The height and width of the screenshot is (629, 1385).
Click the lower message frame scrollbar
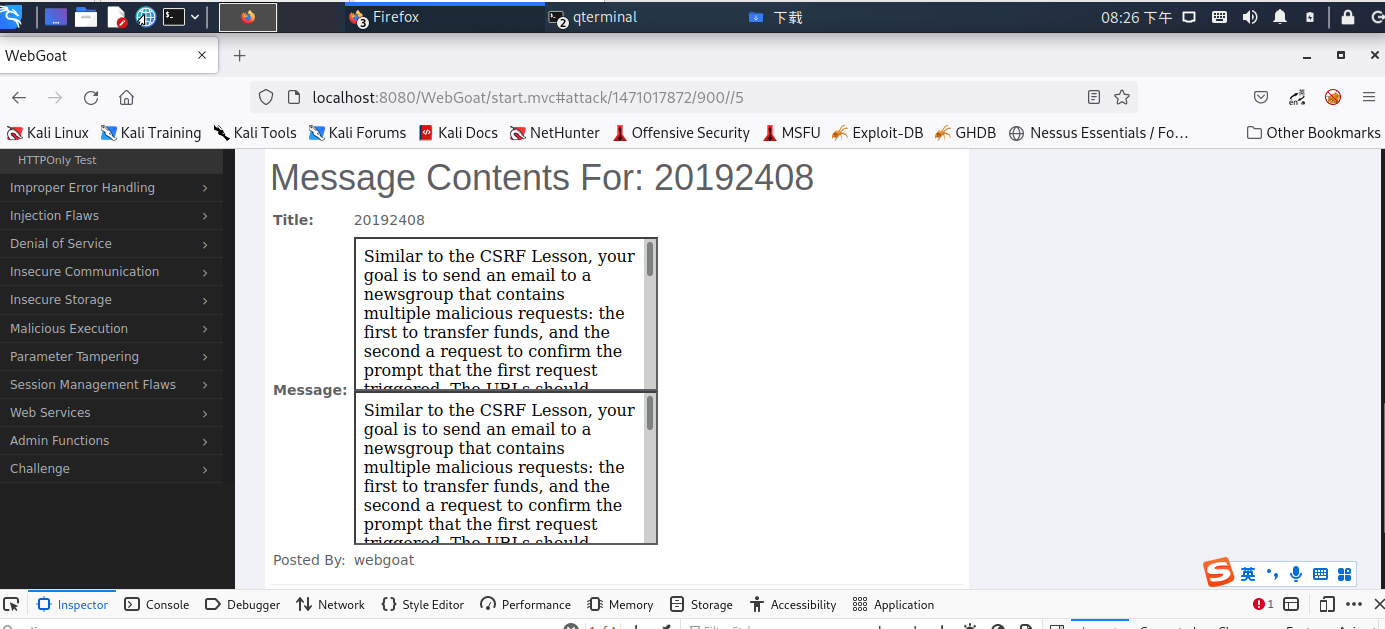coord(650,413)
